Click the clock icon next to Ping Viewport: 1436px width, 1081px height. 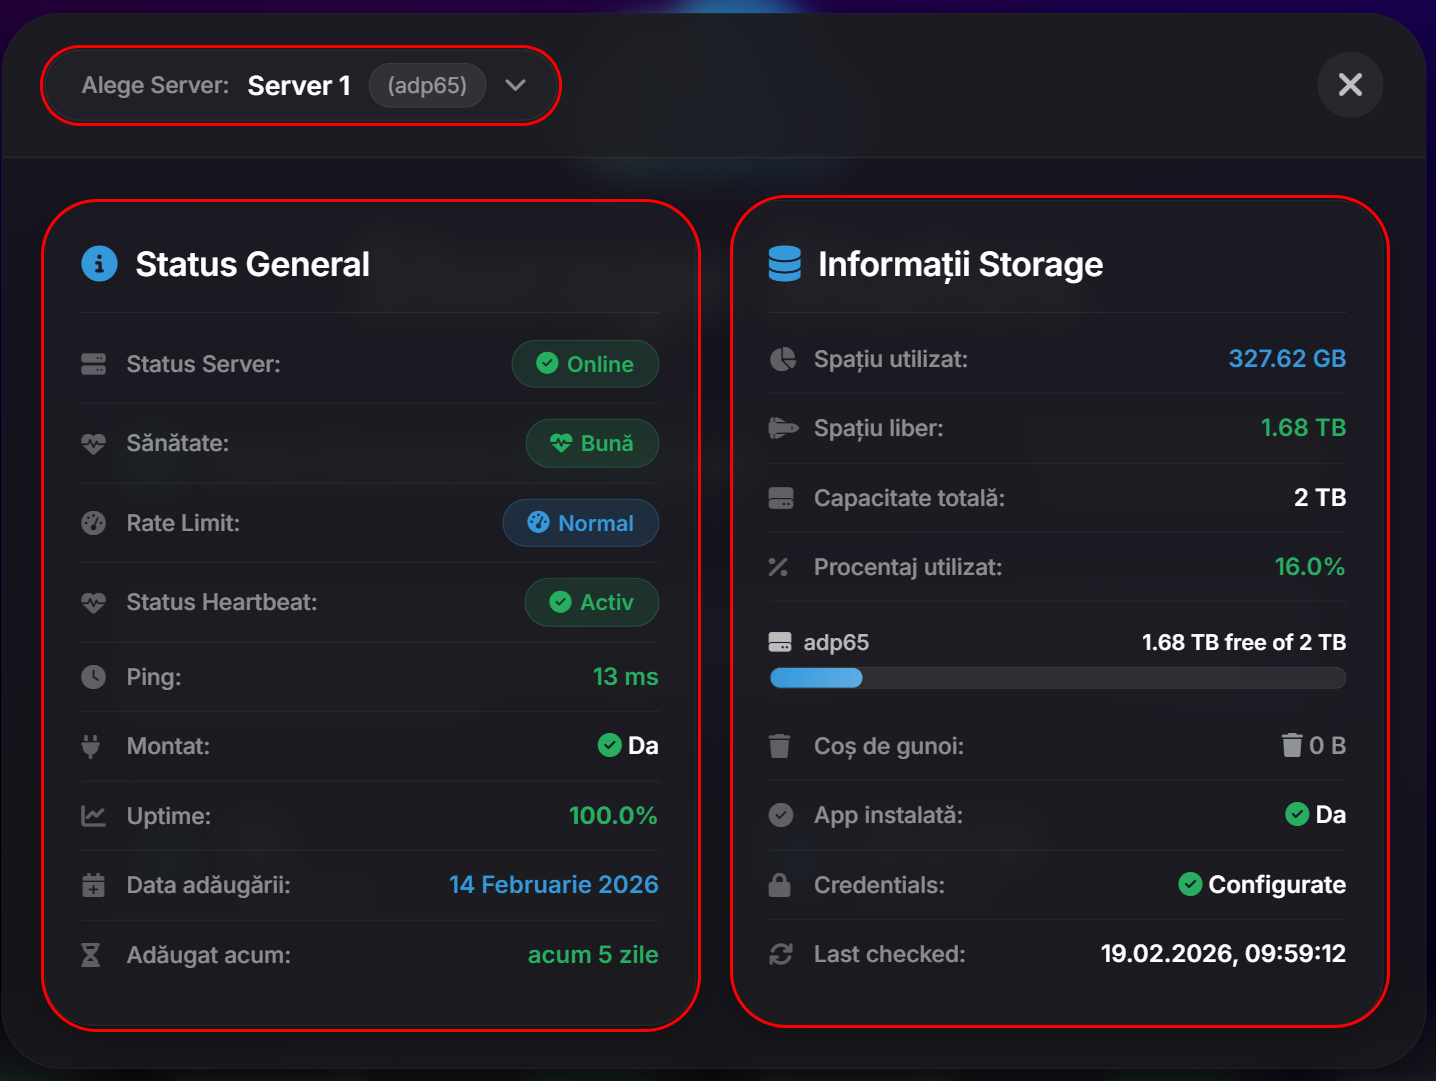93,677
